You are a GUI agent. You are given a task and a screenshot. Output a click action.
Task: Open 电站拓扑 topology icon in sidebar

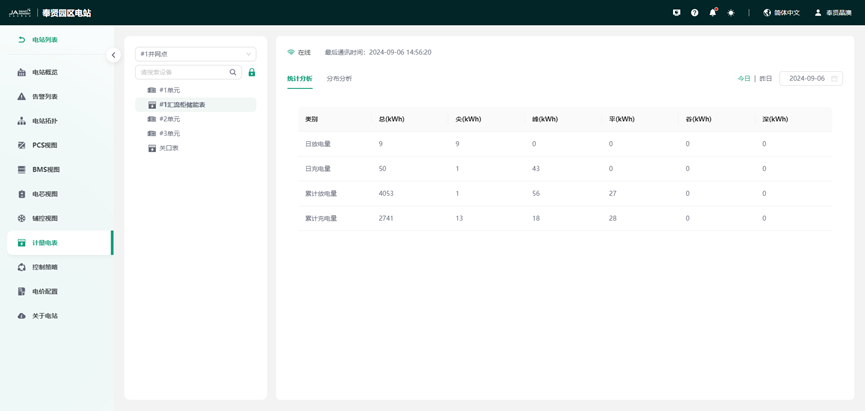[x=22, y=121]
